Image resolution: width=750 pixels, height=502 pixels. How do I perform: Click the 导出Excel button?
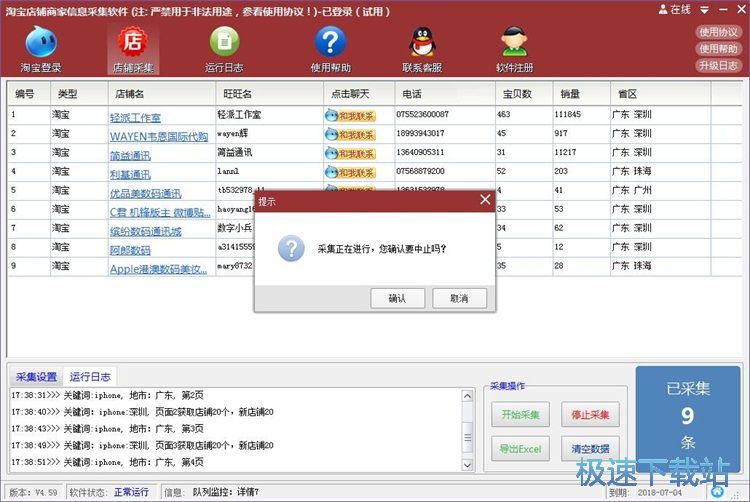click(x=520, y=449)
